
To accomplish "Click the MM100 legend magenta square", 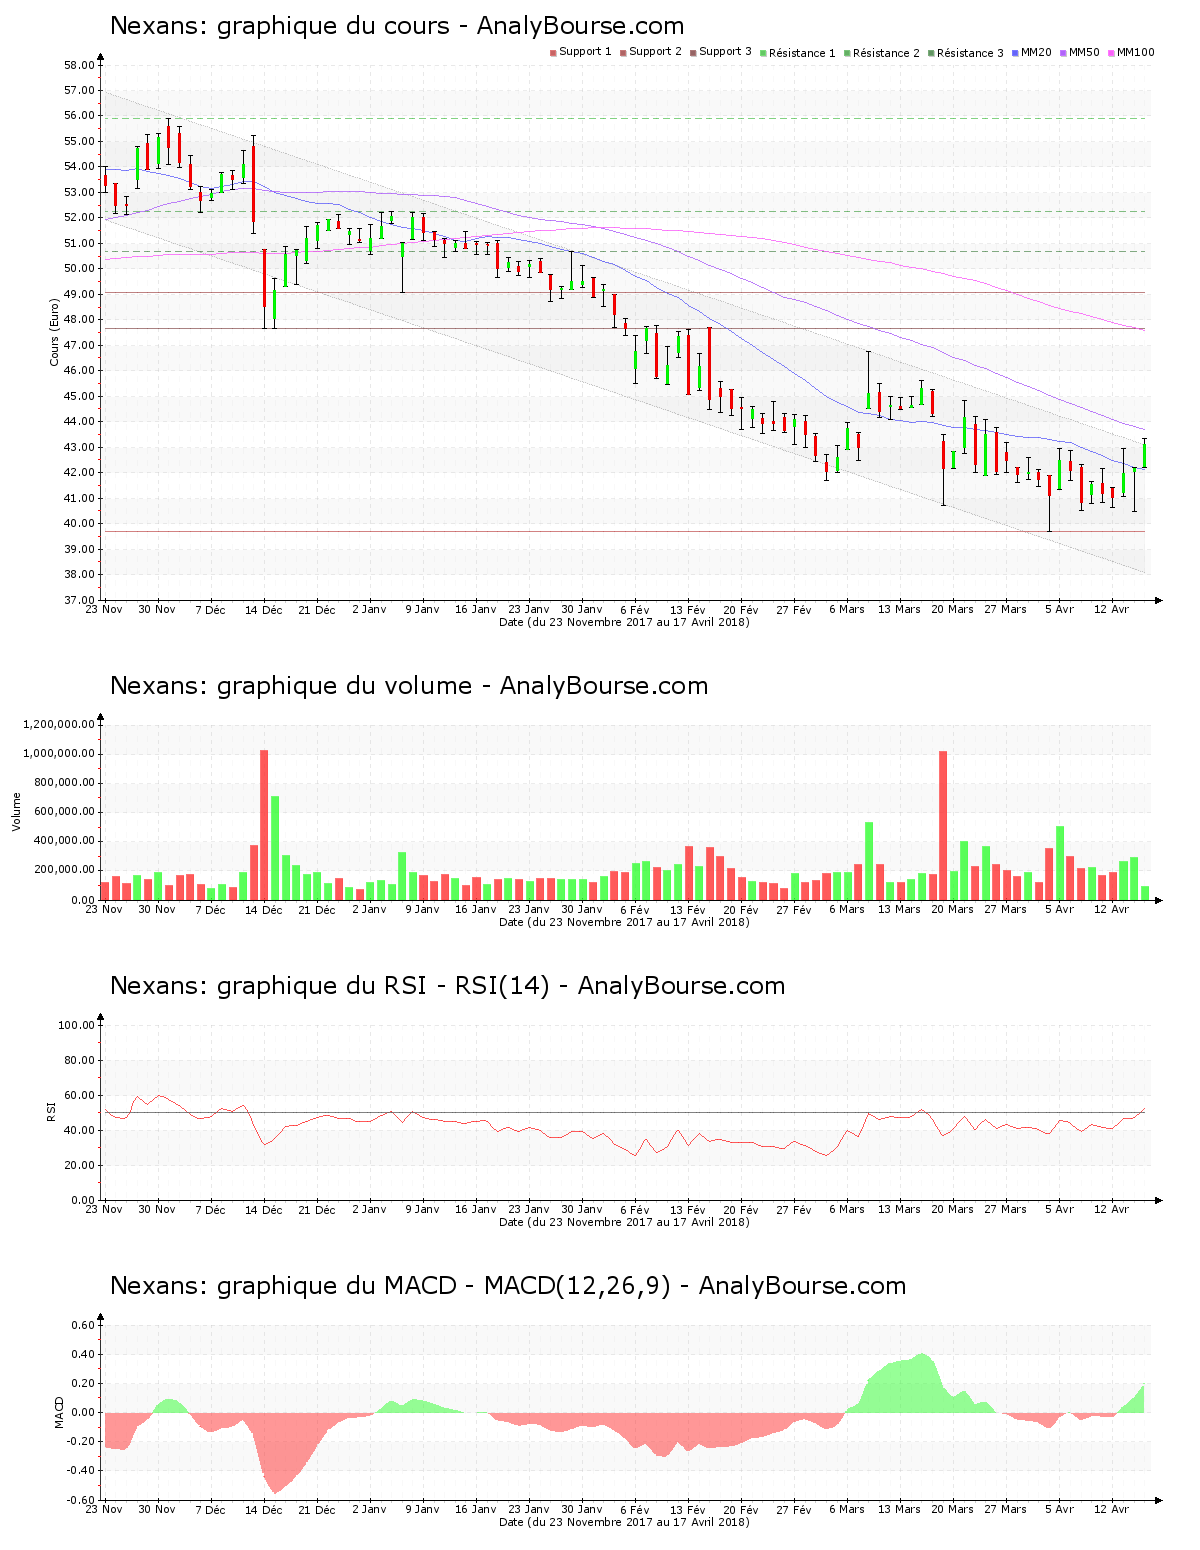I will (1111, 53).
